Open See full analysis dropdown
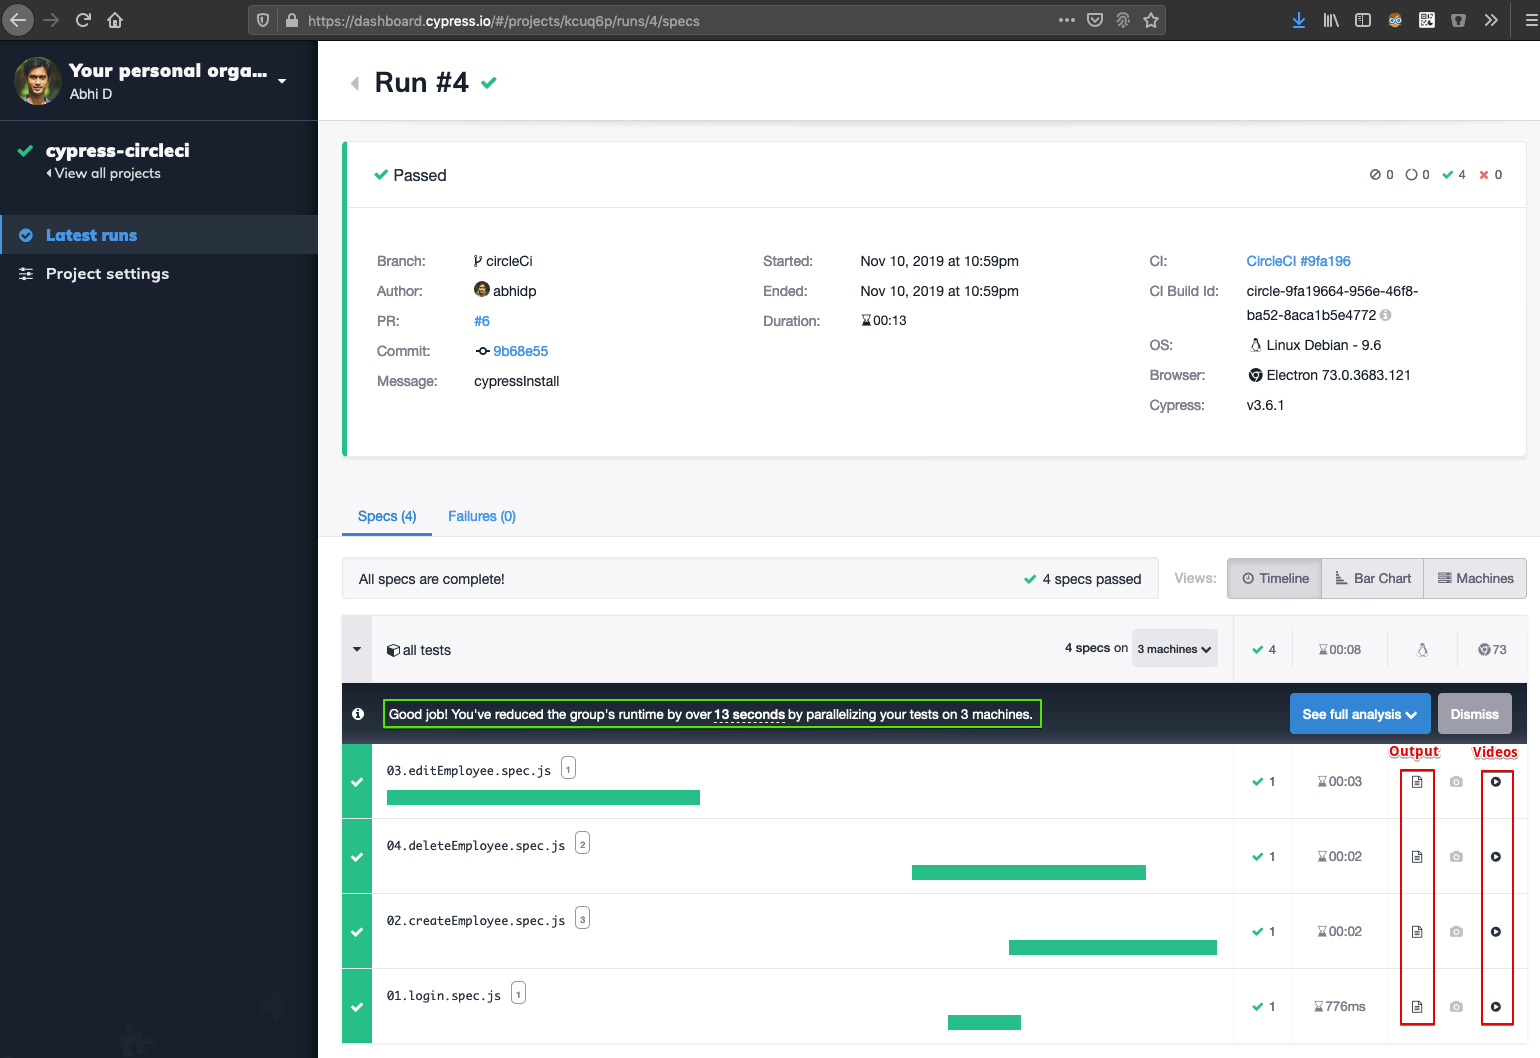 click(1360, 714)
